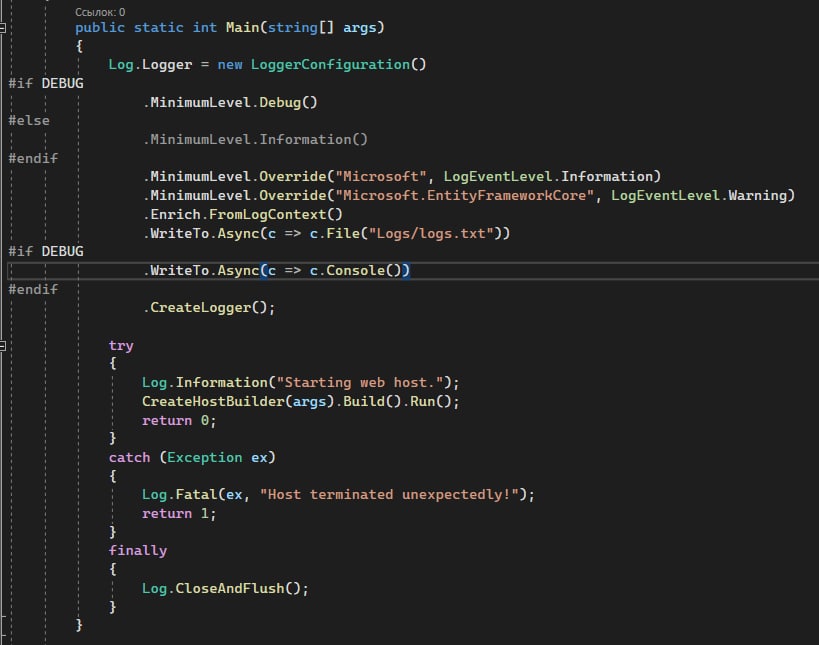Click 'Warning' in LogEventLevel.Warning
Screen dimensions: 819x645
pyautogui.click(x=757, y=195)
